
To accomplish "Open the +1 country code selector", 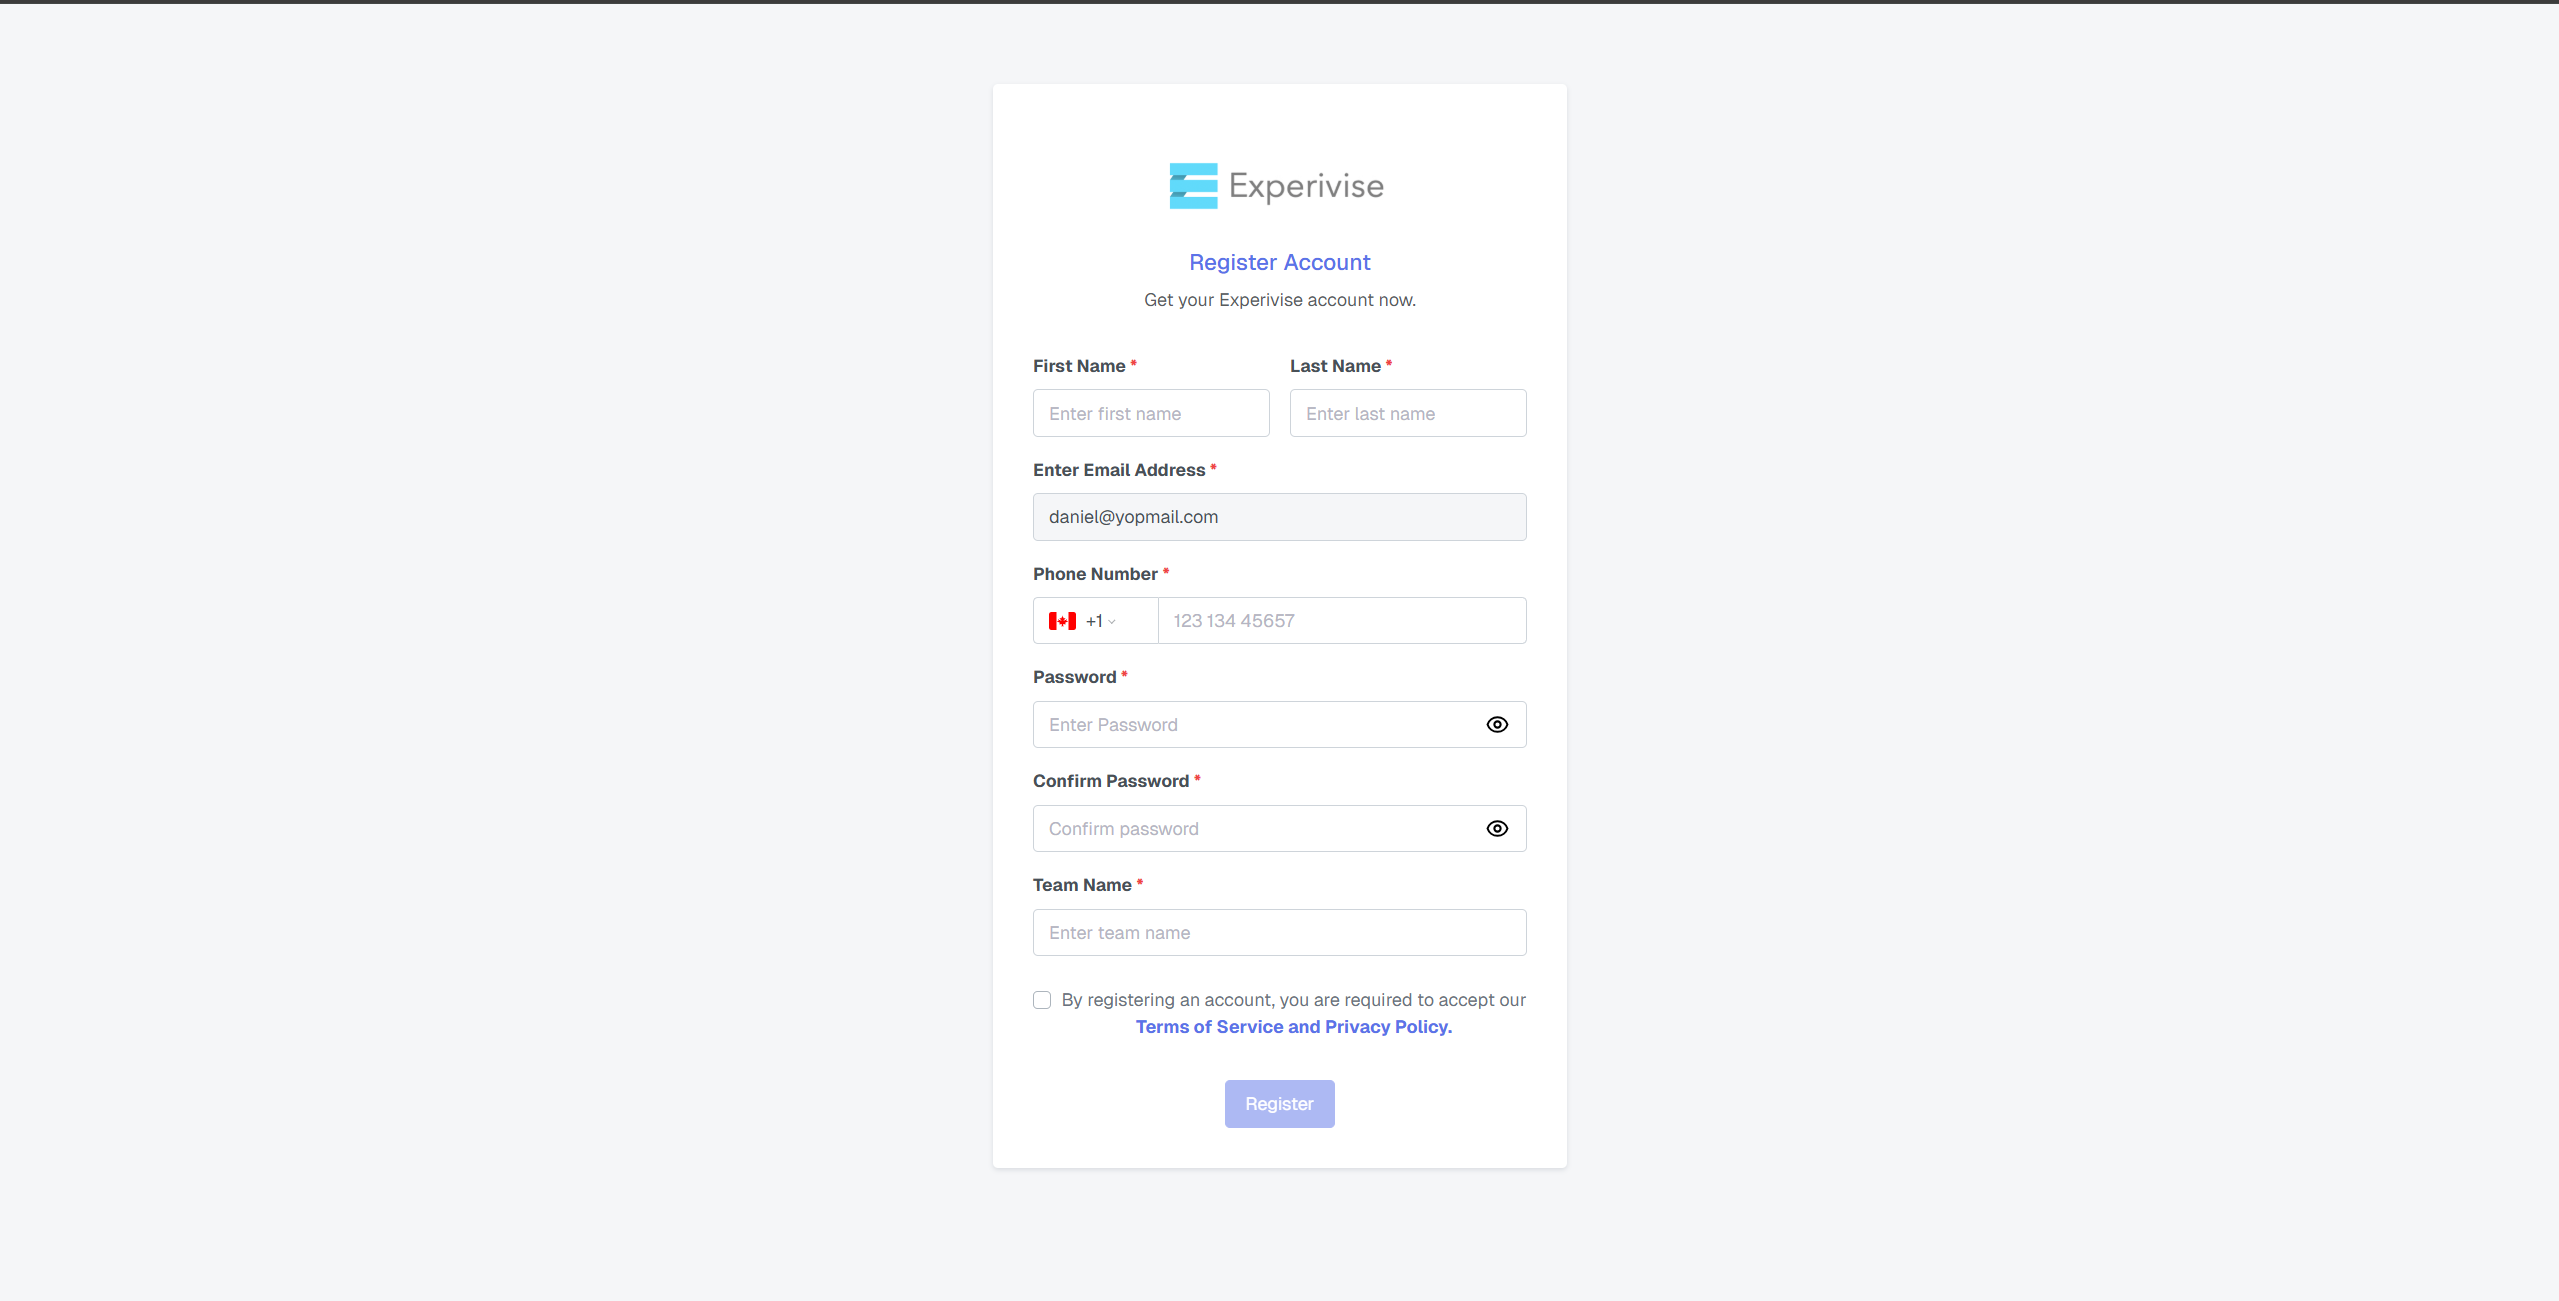I will click(1094, 621).
